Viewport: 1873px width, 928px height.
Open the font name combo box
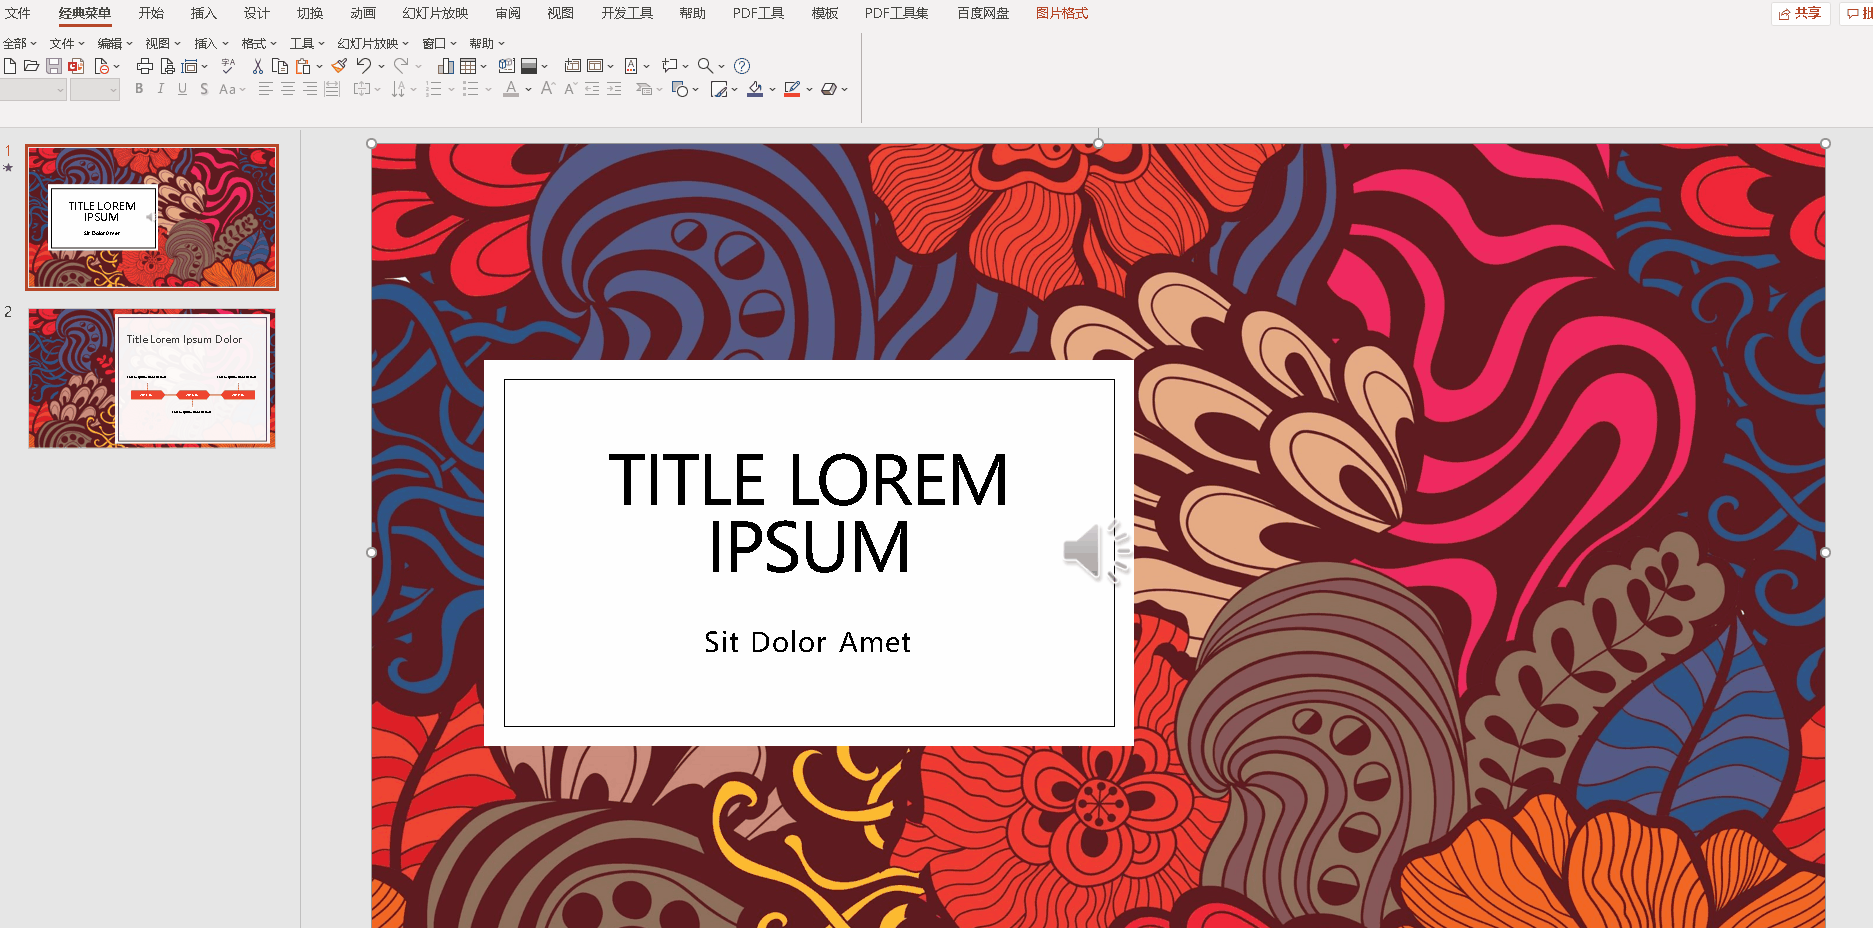pos(33,90)
